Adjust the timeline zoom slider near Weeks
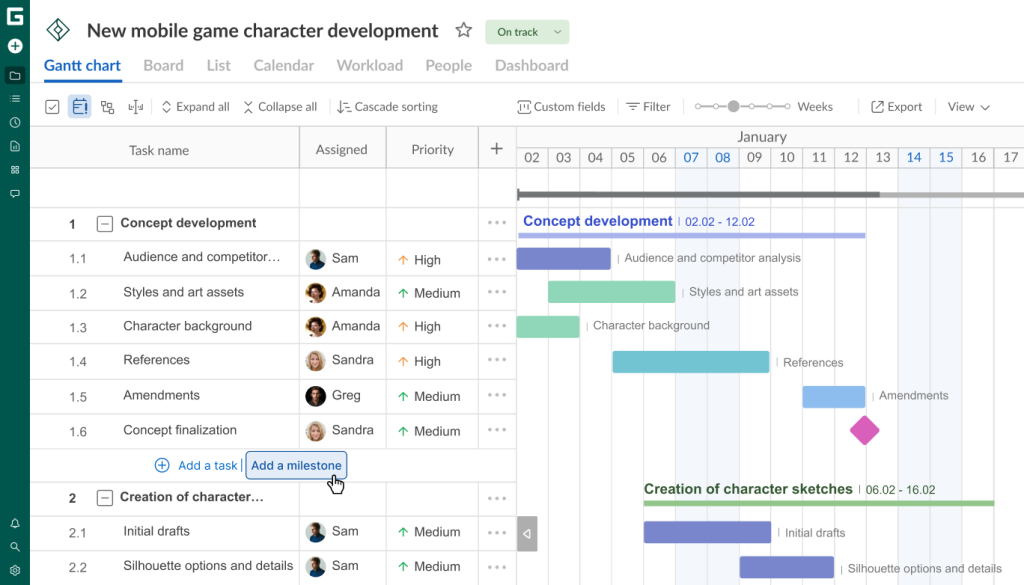 733,104
